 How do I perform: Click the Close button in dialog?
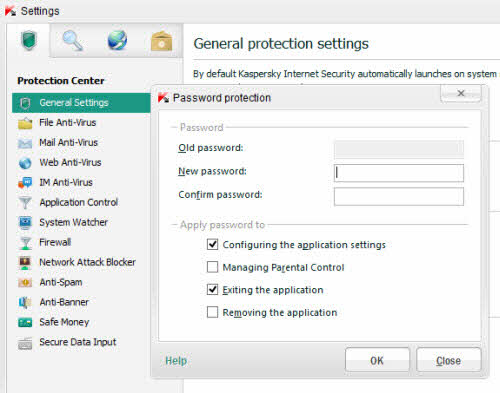coord(448,360)
